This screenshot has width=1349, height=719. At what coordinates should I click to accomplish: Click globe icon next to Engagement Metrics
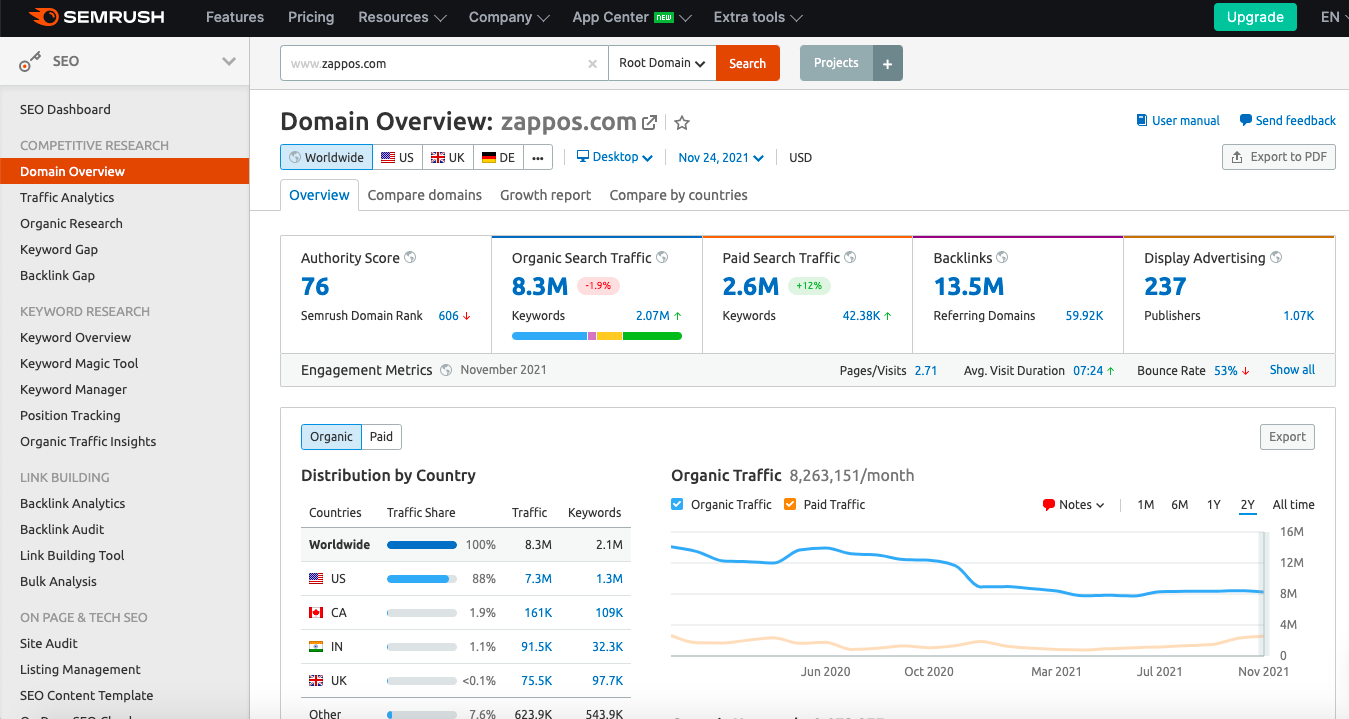point(446,370)
